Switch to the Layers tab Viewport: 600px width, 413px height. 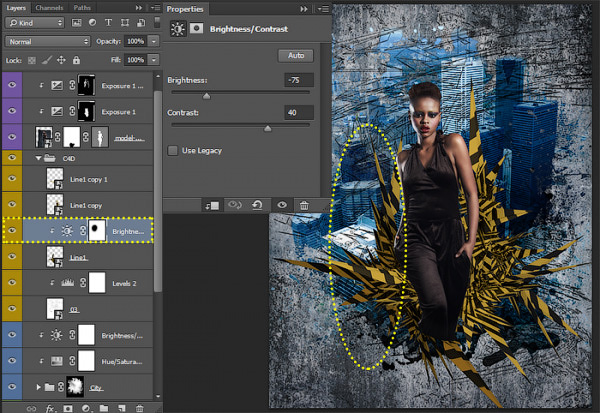[x=16, y=8]
